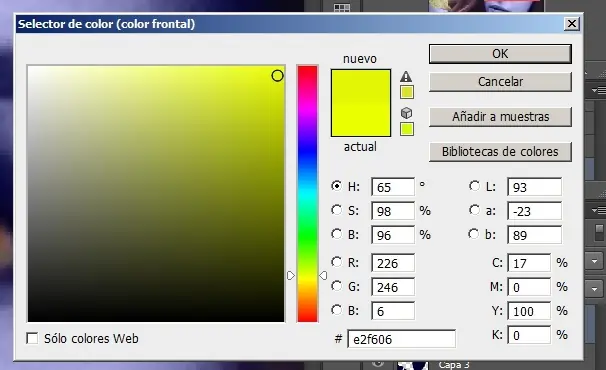Select the Lab b radio button
The image size is (606, 370).
473,234
